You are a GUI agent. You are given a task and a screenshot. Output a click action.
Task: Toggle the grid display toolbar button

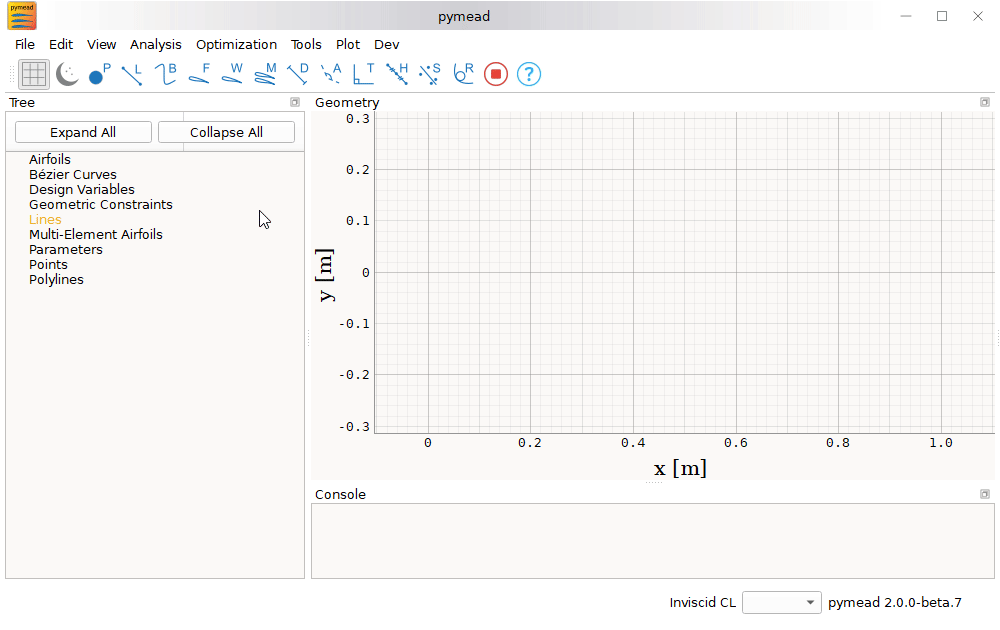pos(34,74)
